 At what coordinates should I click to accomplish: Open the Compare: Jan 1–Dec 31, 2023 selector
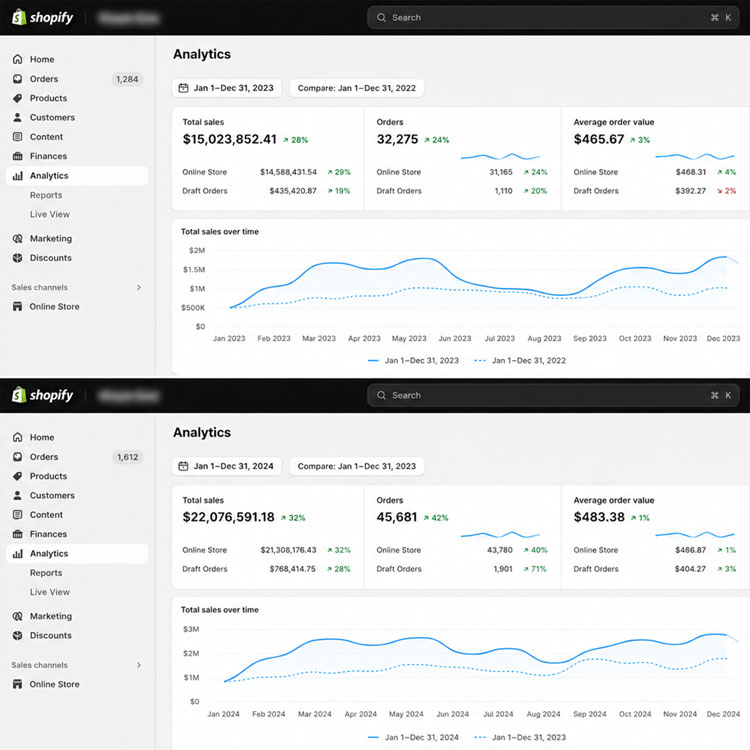[357, 466]
